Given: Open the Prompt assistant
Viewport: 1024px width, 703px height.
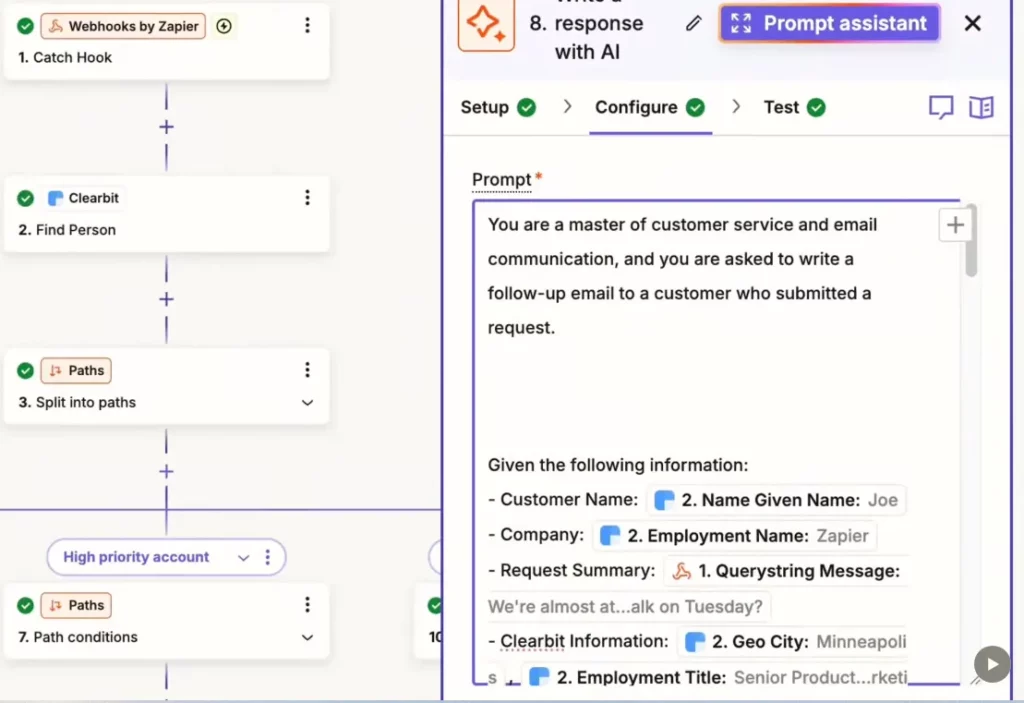Looking at the screenshot, I should [x=829, y=24].
